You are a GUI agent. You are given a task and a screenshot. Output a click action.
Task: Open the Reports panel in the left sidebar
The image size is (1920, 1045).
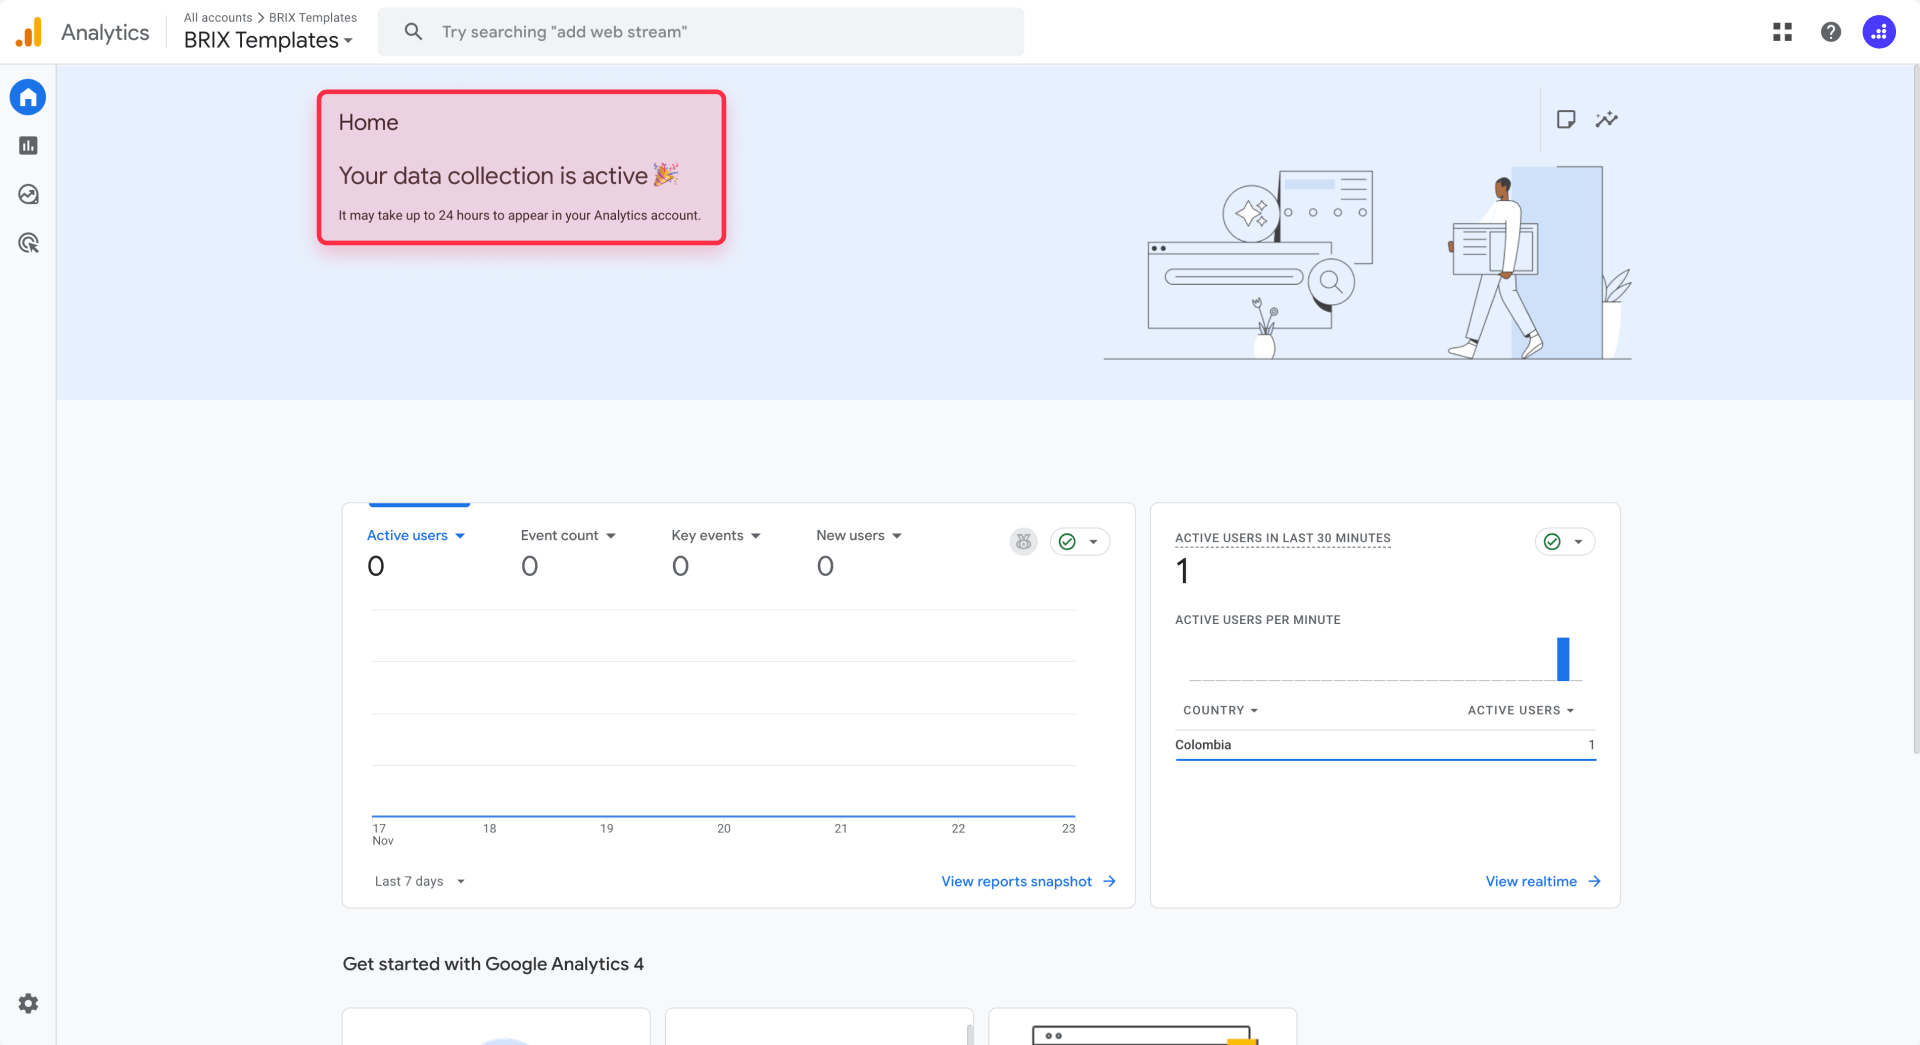[28, 145]
